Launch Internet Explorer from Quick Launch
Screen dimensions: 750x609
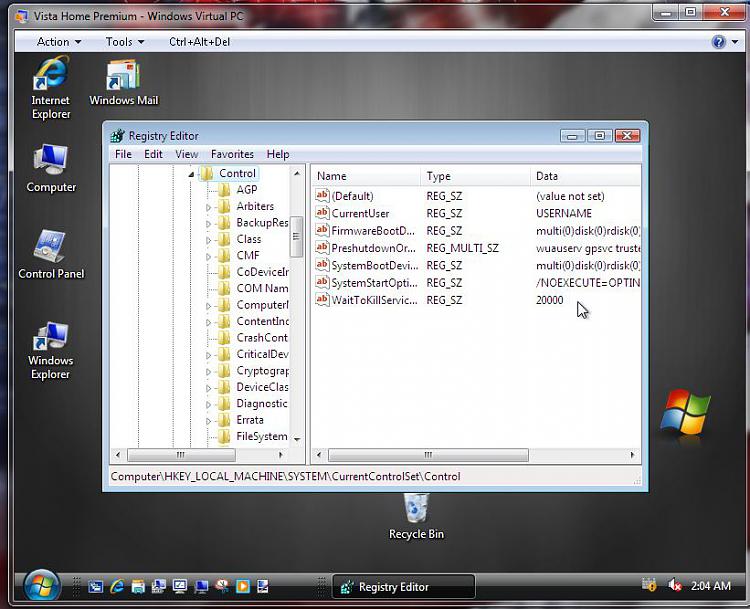(x=117, y=586)
